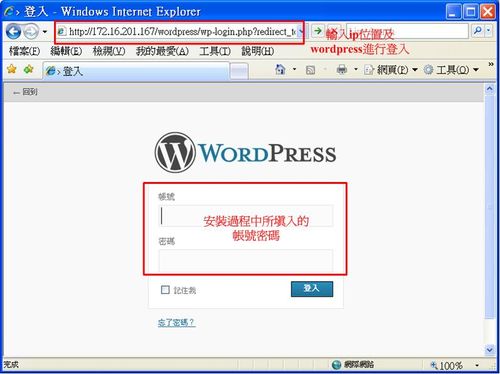
Task: Click the blank new tab button
Action: pos(239,71)
